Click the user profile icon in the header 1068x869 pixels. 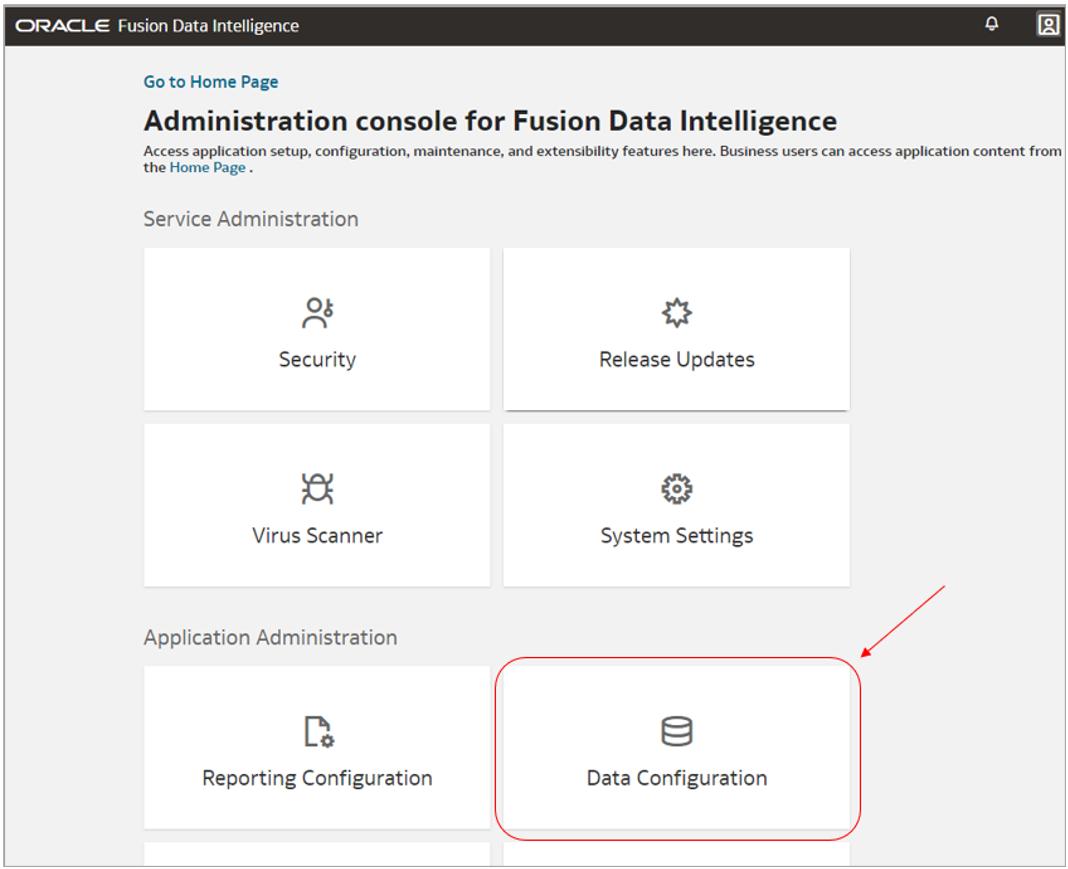(x=1048, y=24)
